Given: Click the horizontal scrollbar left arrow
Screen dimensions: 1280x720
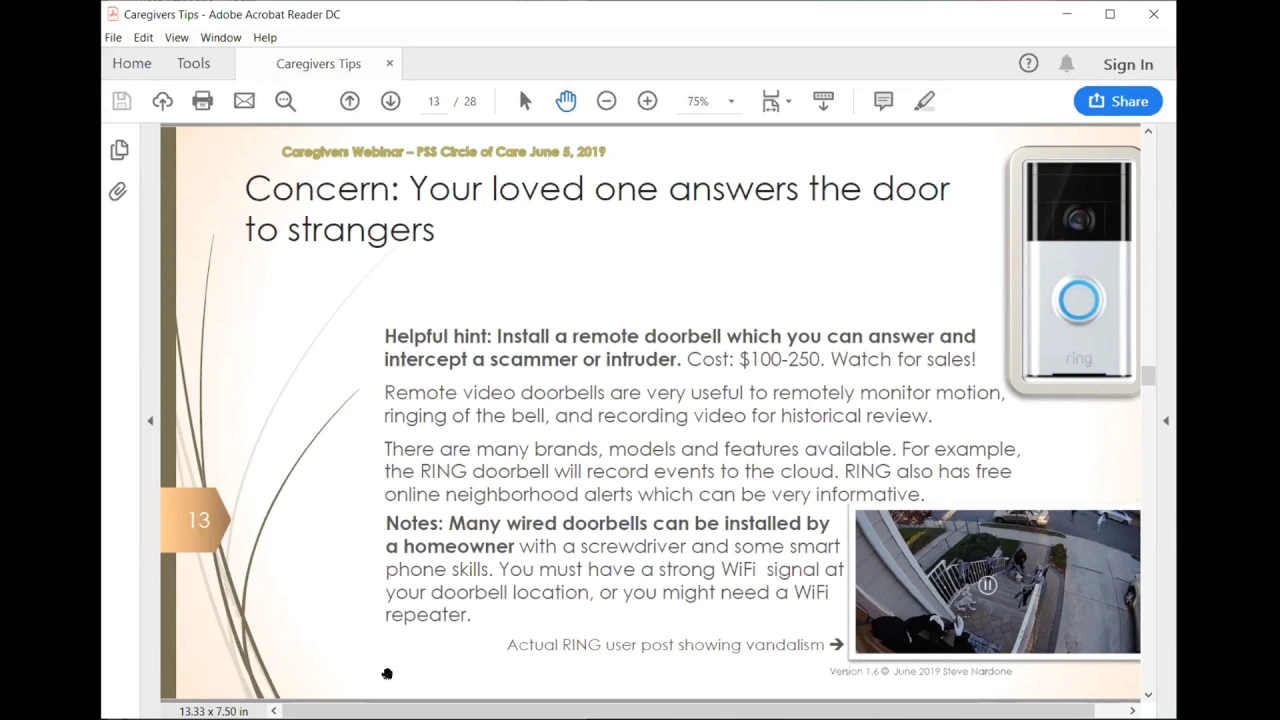Looking at the screenshot, I should [273, 711].
